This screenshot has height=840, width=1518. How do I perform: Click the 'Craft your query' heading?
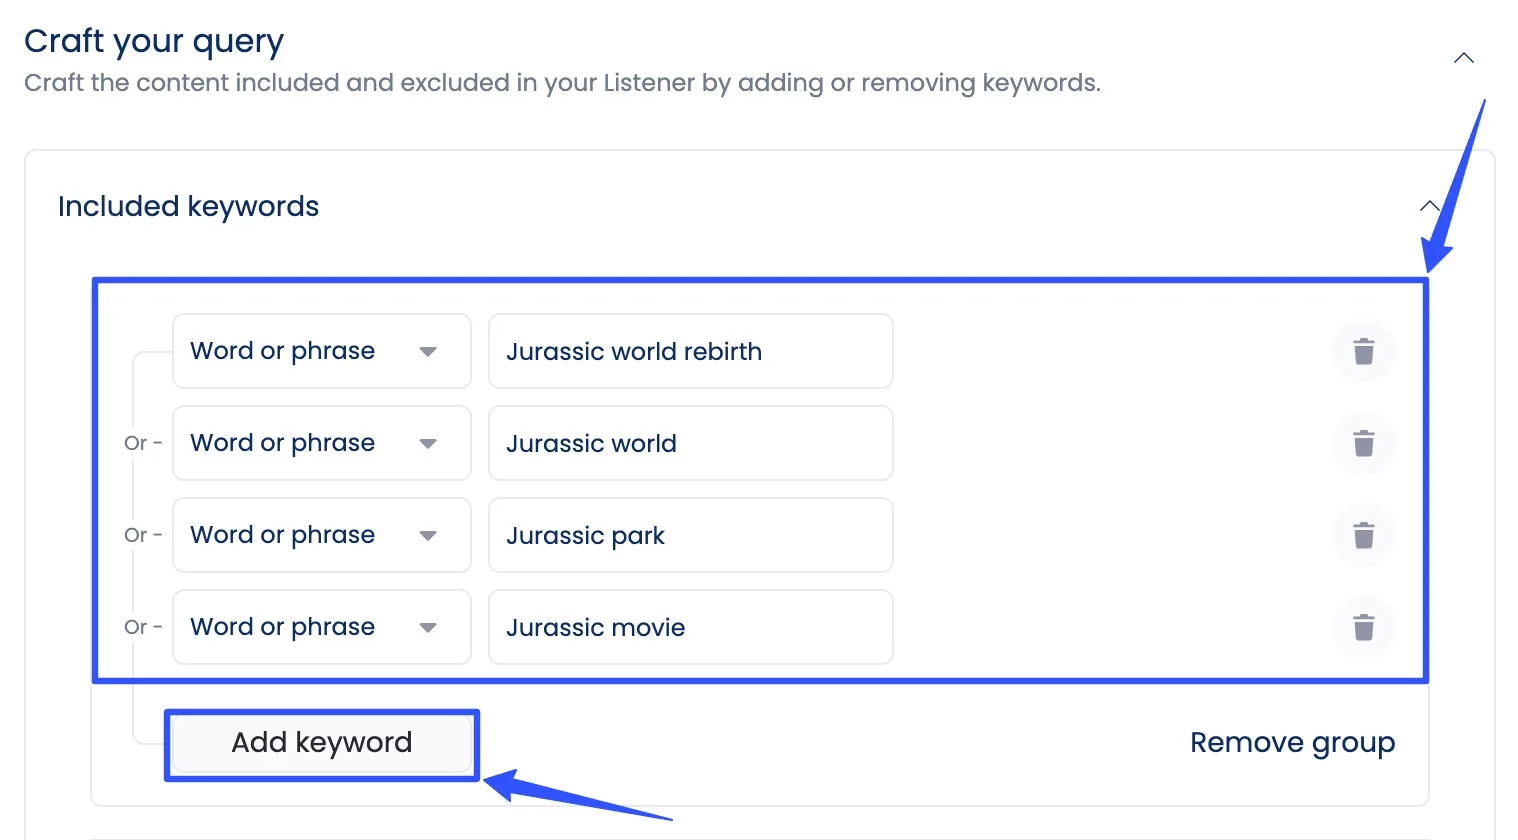pos(154,42)
